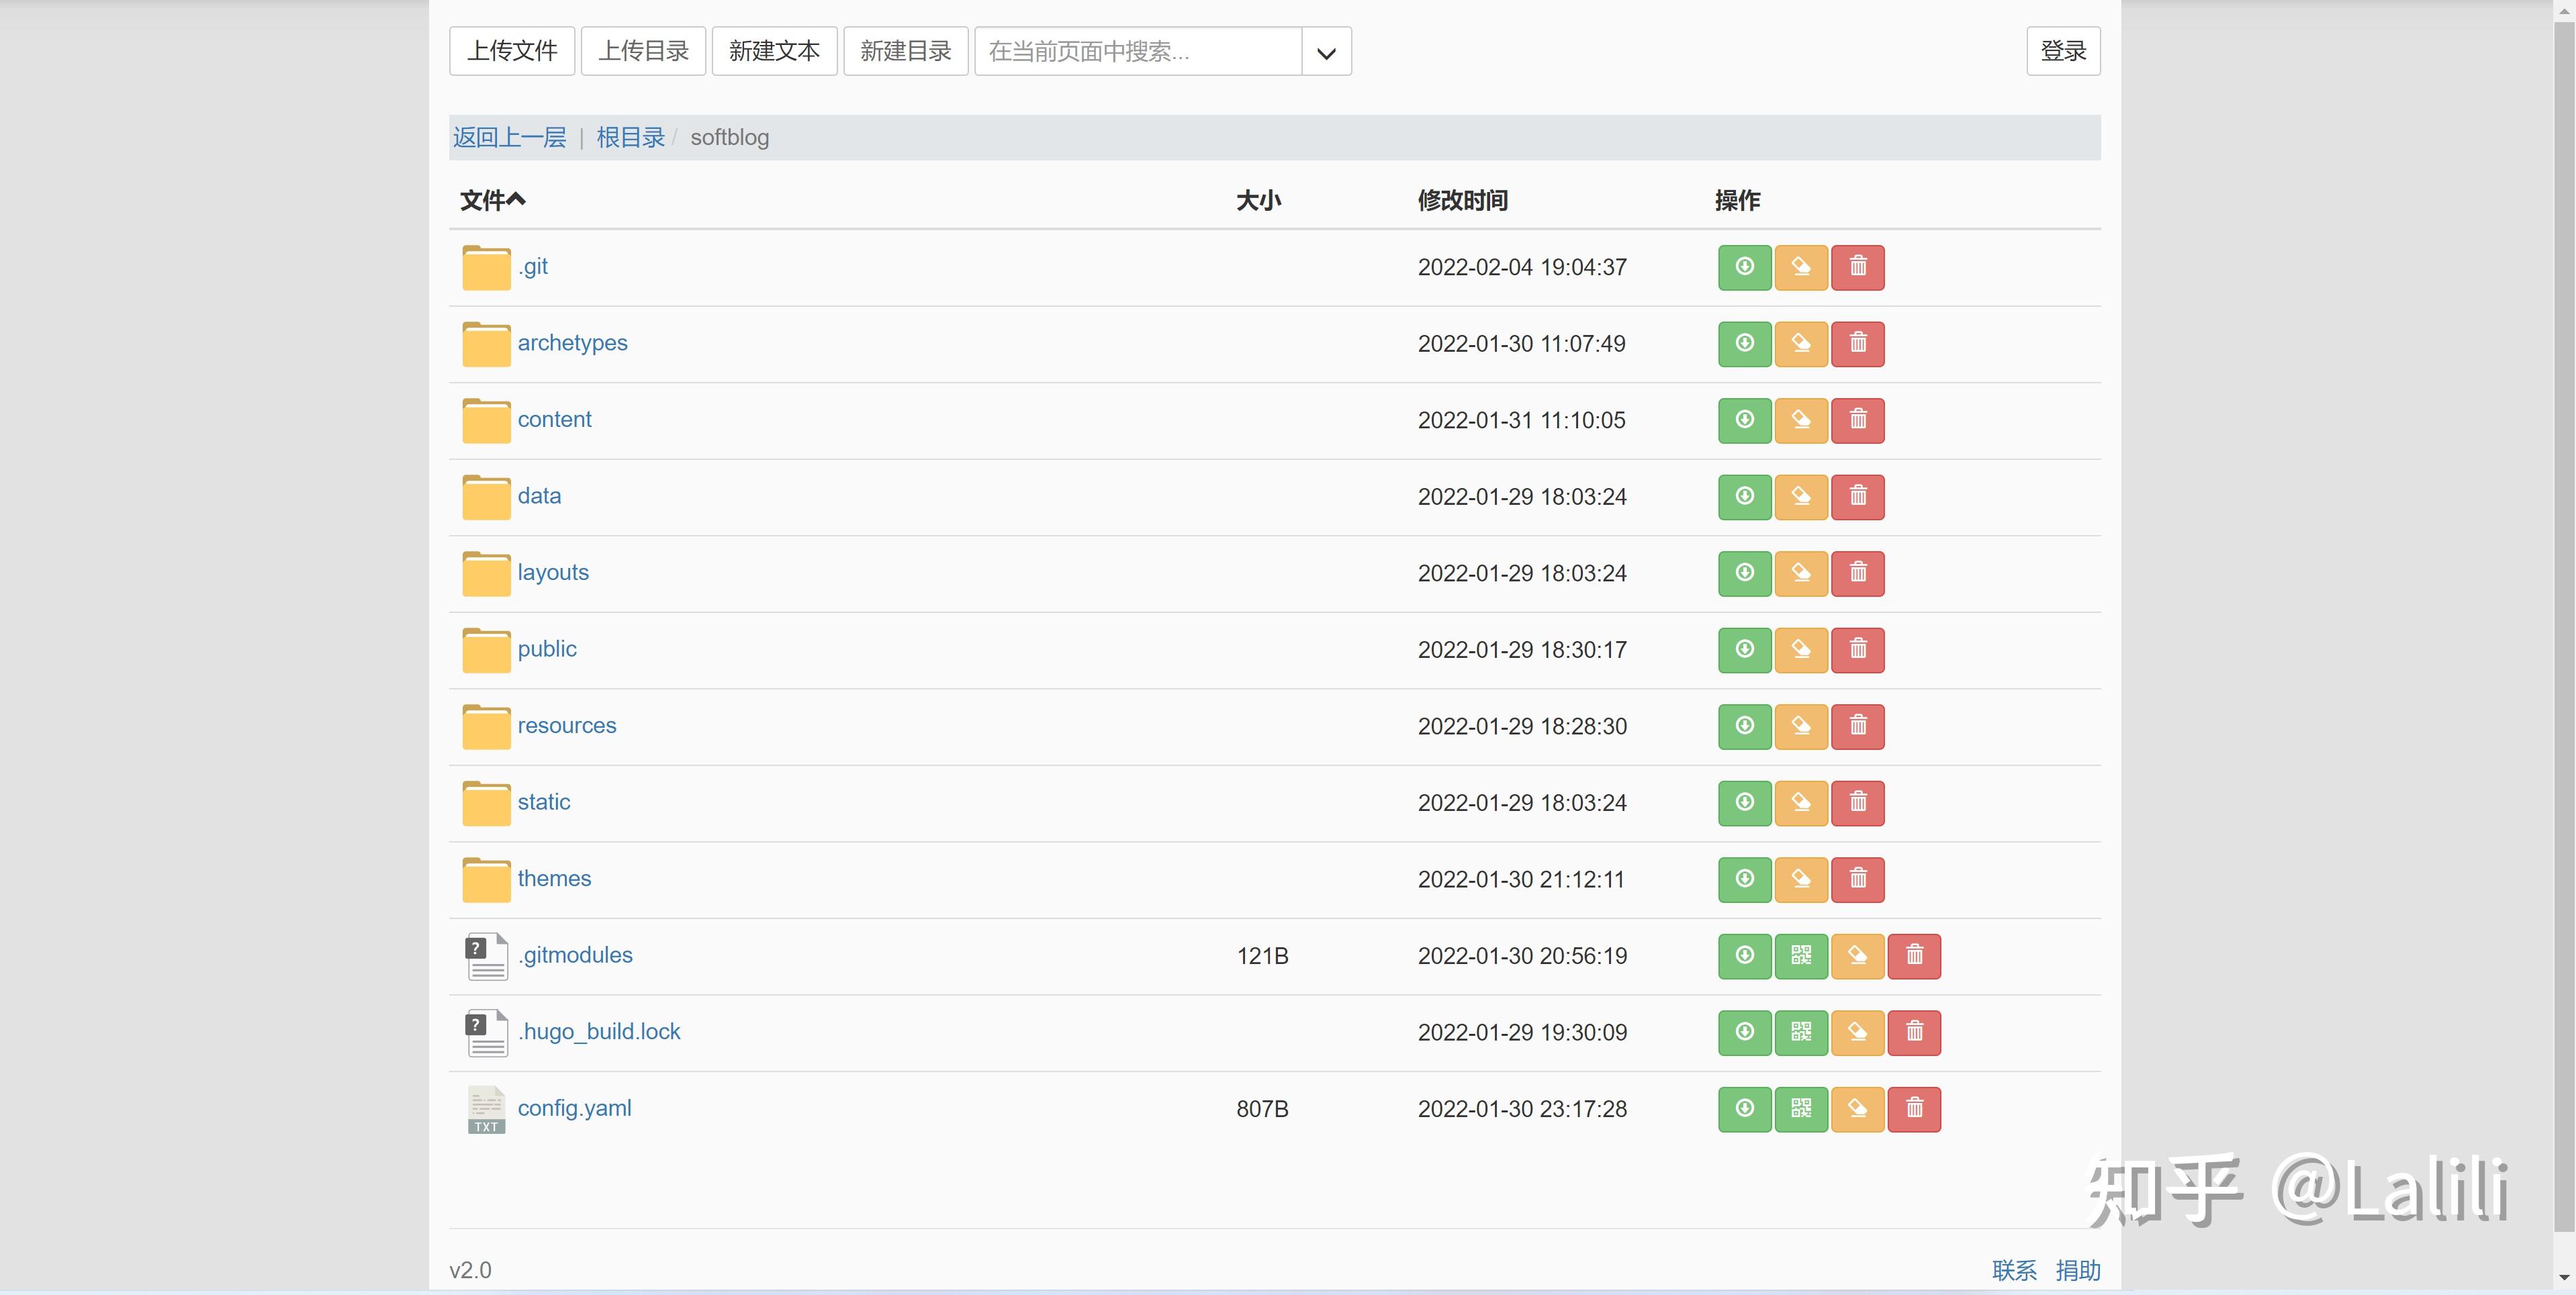
Task: Go to 根目录 in the breadcrumb
Action: [x=630, y=138]
